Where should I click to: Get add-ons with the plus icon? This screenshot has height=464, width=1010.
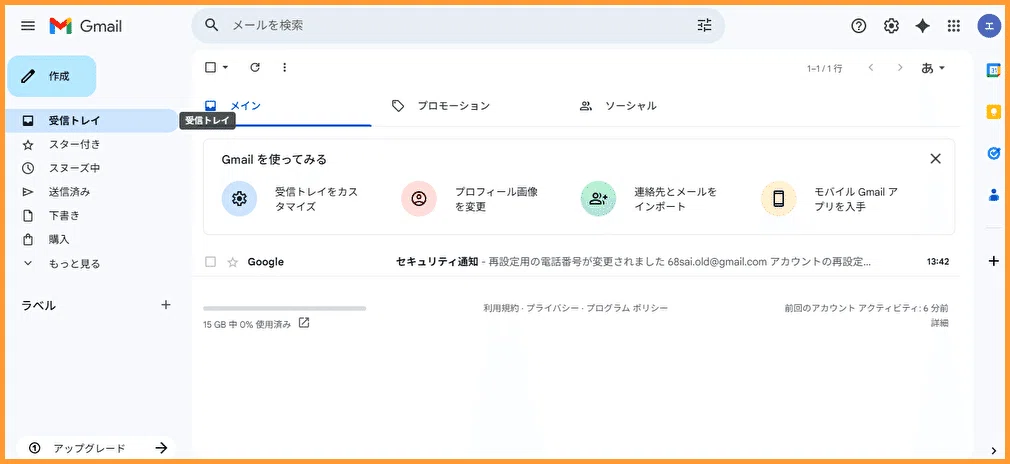point(993,261)
